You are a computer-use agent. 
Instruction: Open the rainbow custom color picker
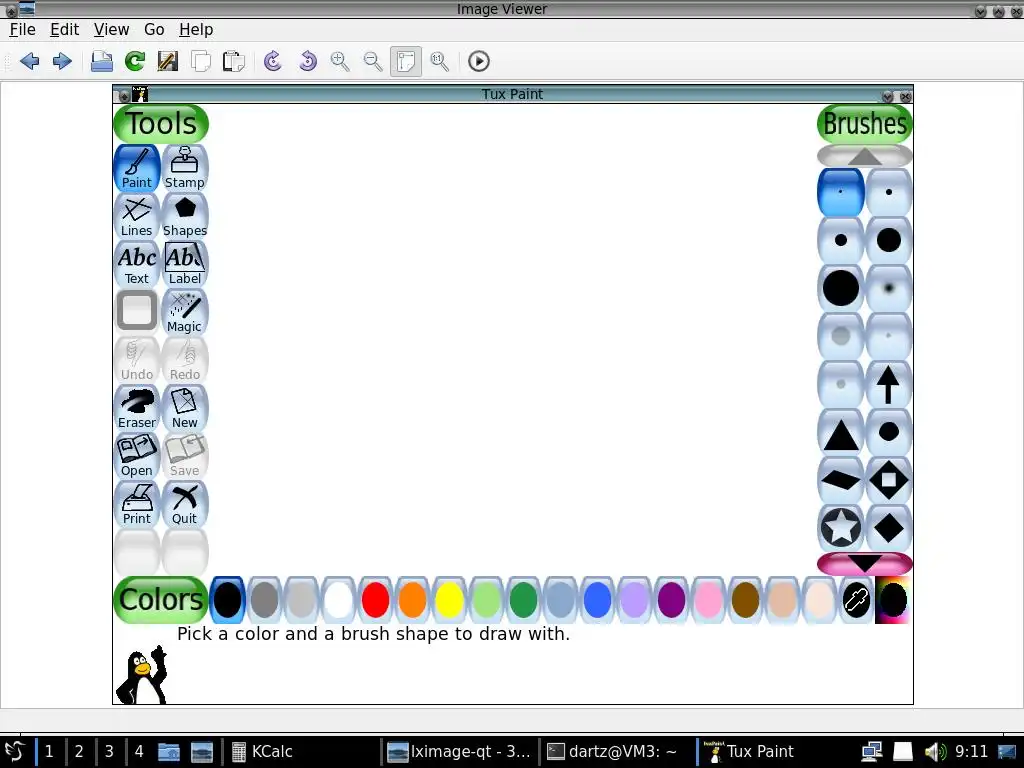click(893, 600)
